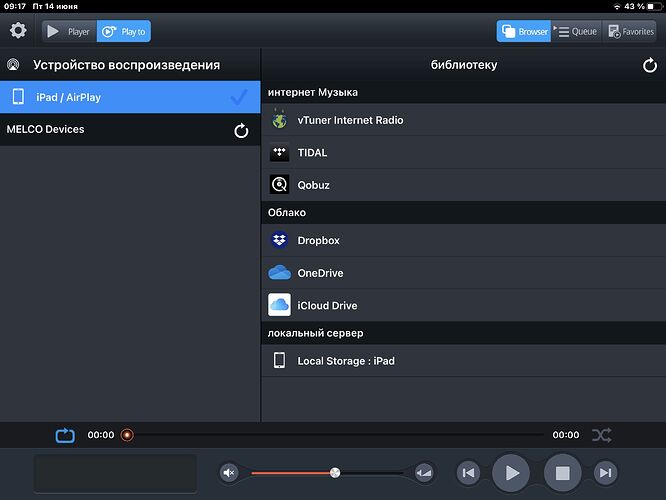Click the Wi-Fi status icon
This screenshot has width=666, height=500.
tap(617, 6)
